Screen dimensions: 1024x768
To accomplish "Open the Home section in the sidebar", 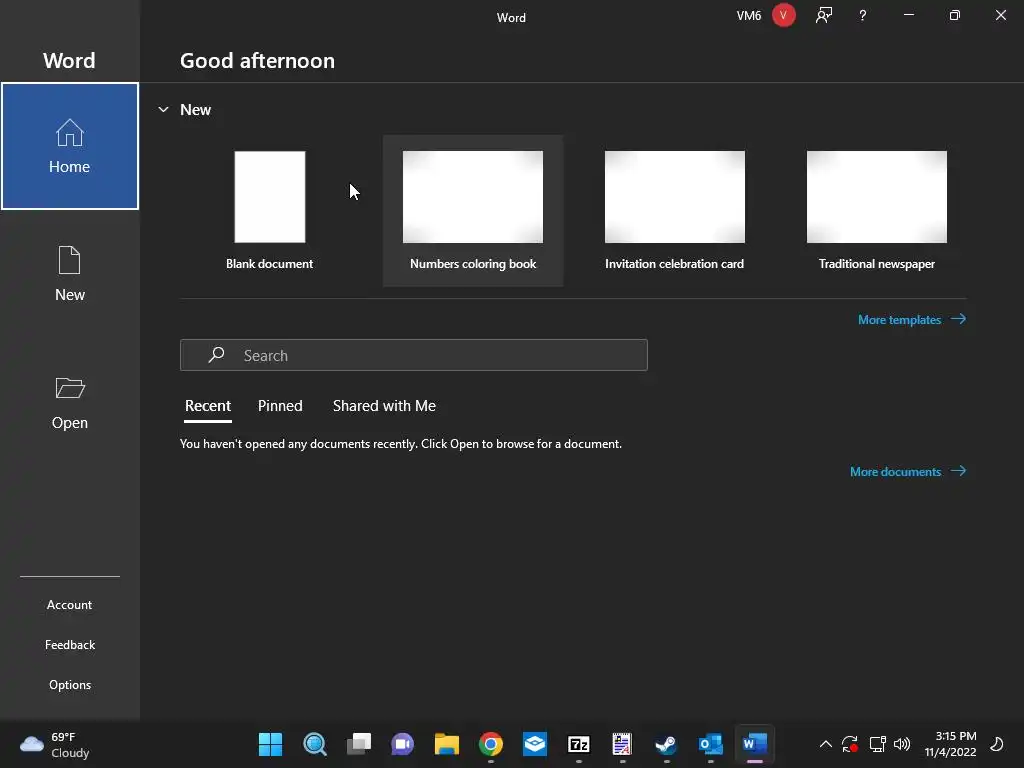I will pyautogui.click(x=69, y=146).
